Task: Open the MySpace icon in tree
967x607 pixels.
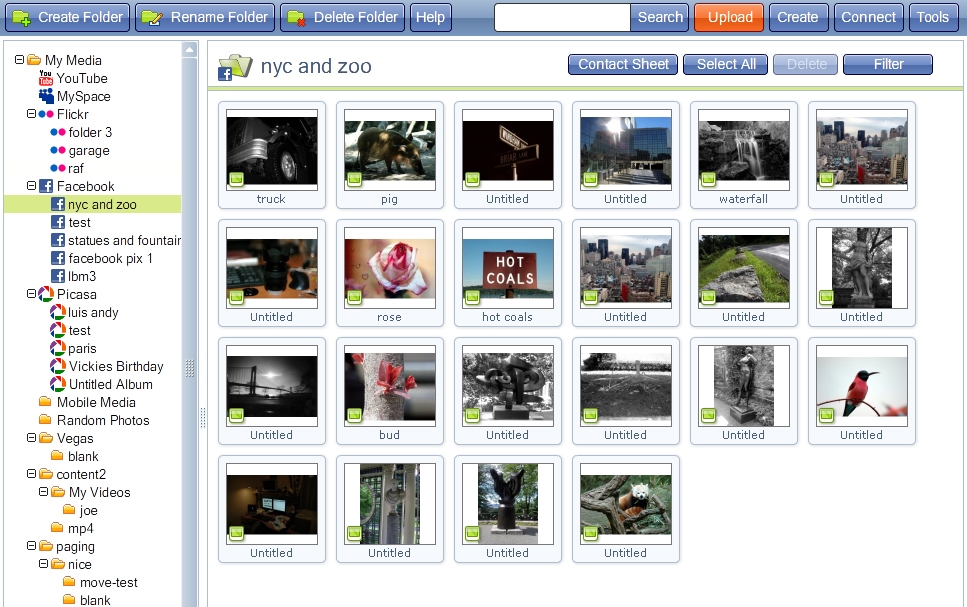Action: tap(46, 96)
